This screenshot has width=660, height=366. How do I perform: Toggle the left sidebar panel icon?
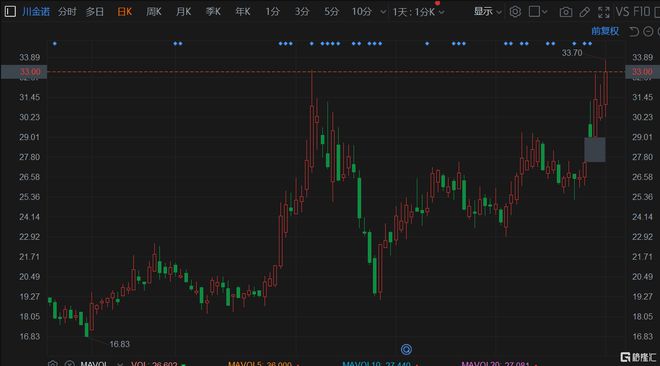pyautogui.click(x=10, y=12)
